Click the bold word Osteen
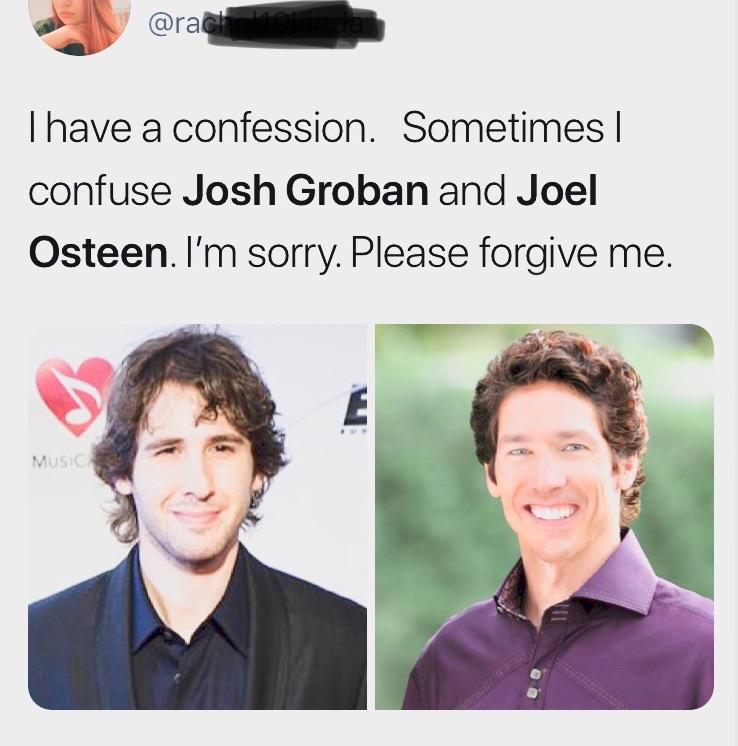Image resolution: width=738 pixels, height=746 pixels. (98, 253)
